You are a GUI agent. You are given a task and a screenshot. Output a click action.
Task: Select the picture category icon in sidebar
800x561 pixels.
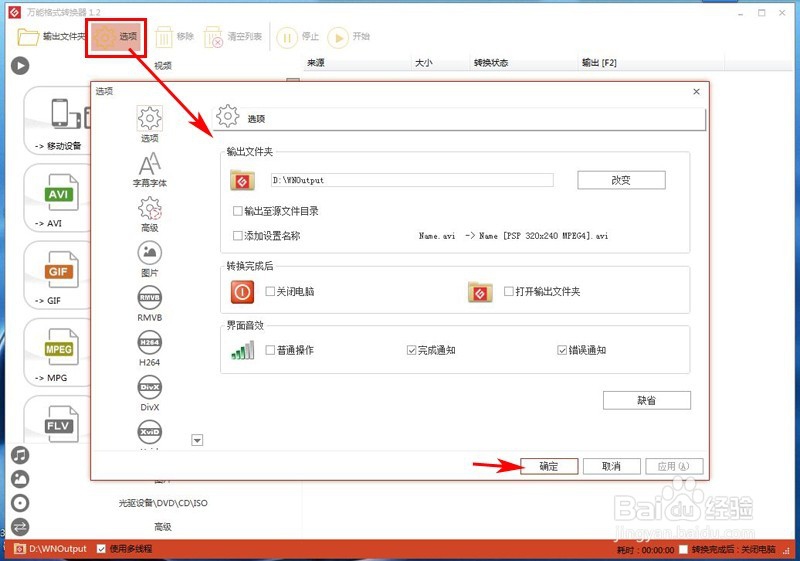point(20,479)
